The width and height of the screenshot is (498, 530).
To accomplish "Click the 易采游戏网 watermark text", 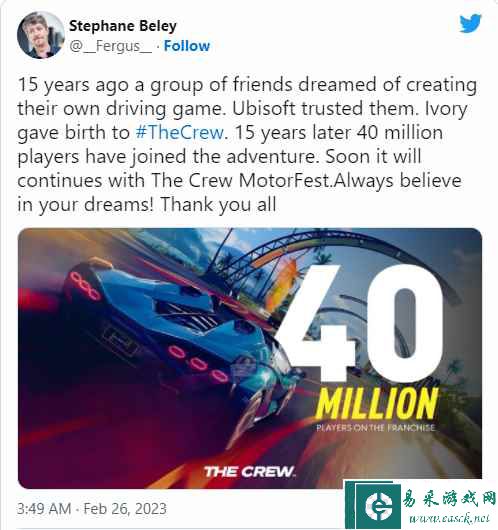I will 449,500.
